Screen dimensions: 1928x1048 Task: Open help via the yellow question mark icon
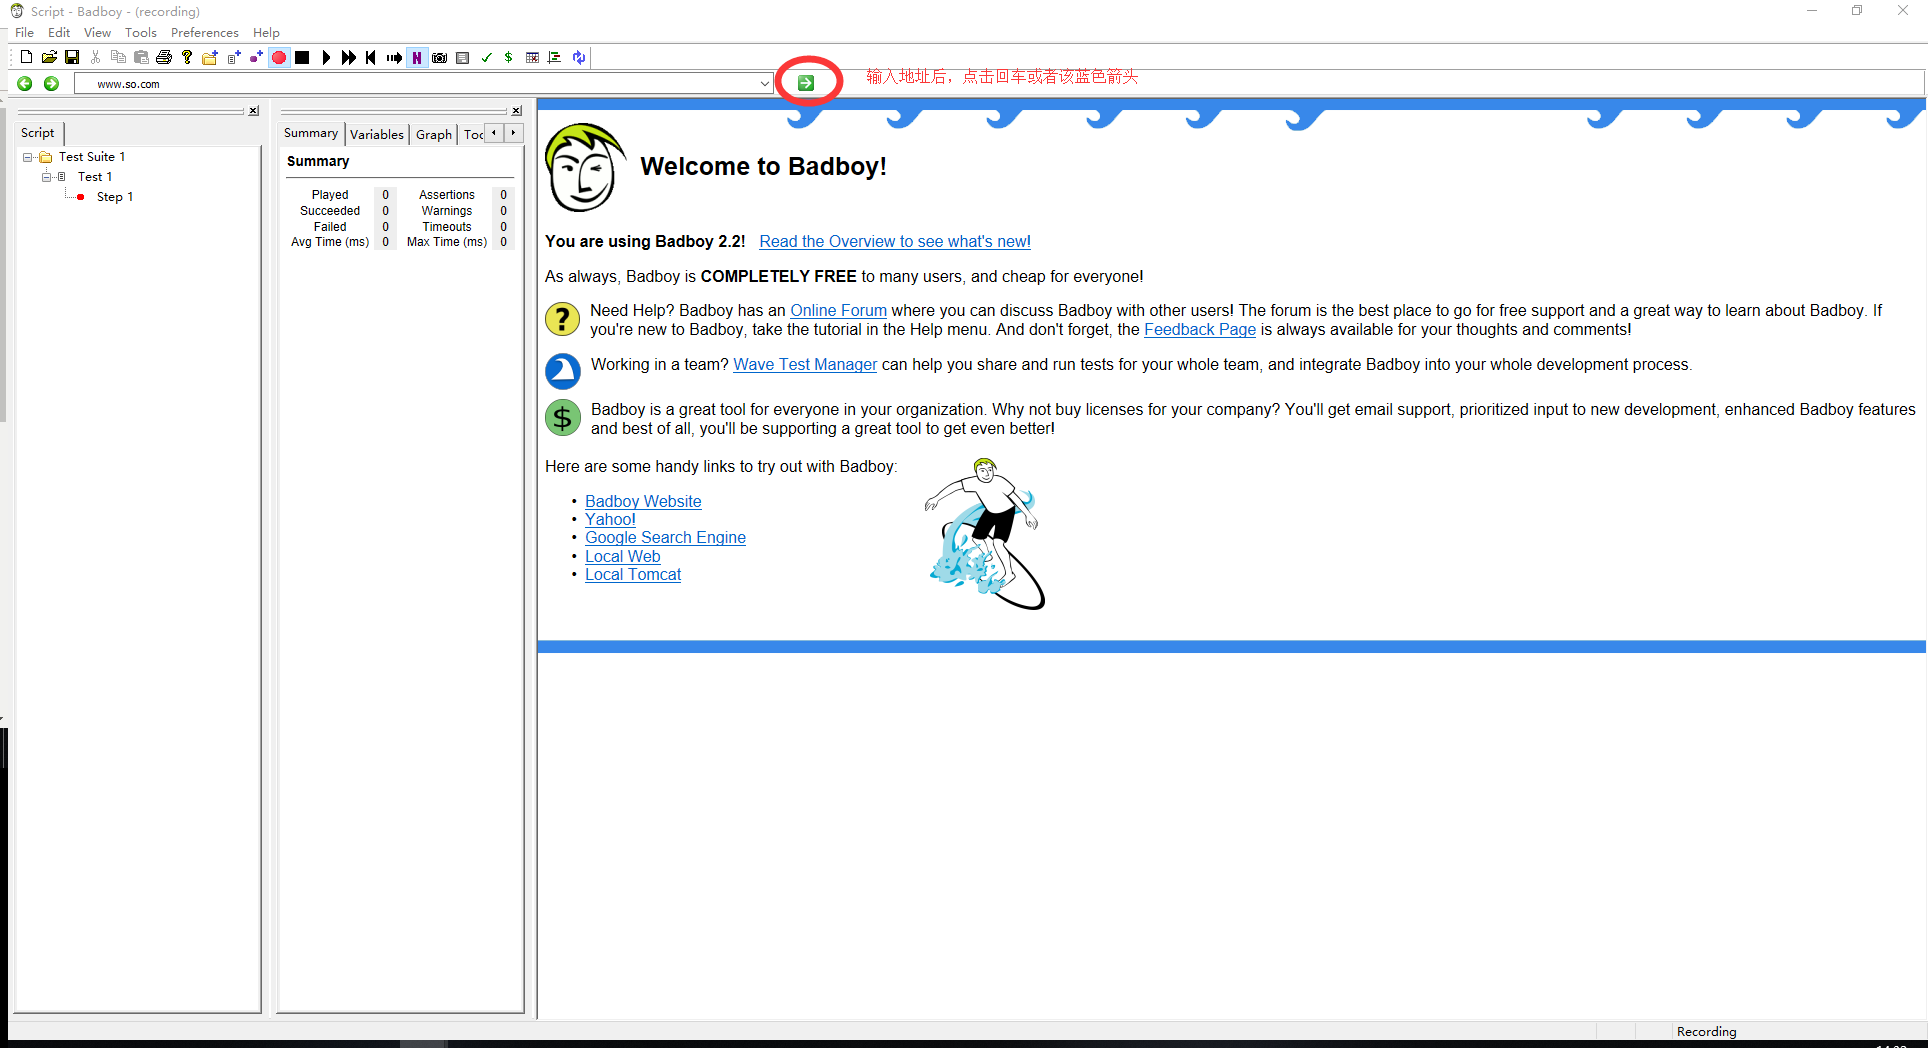pyautogui.click(x=187, y=57)
